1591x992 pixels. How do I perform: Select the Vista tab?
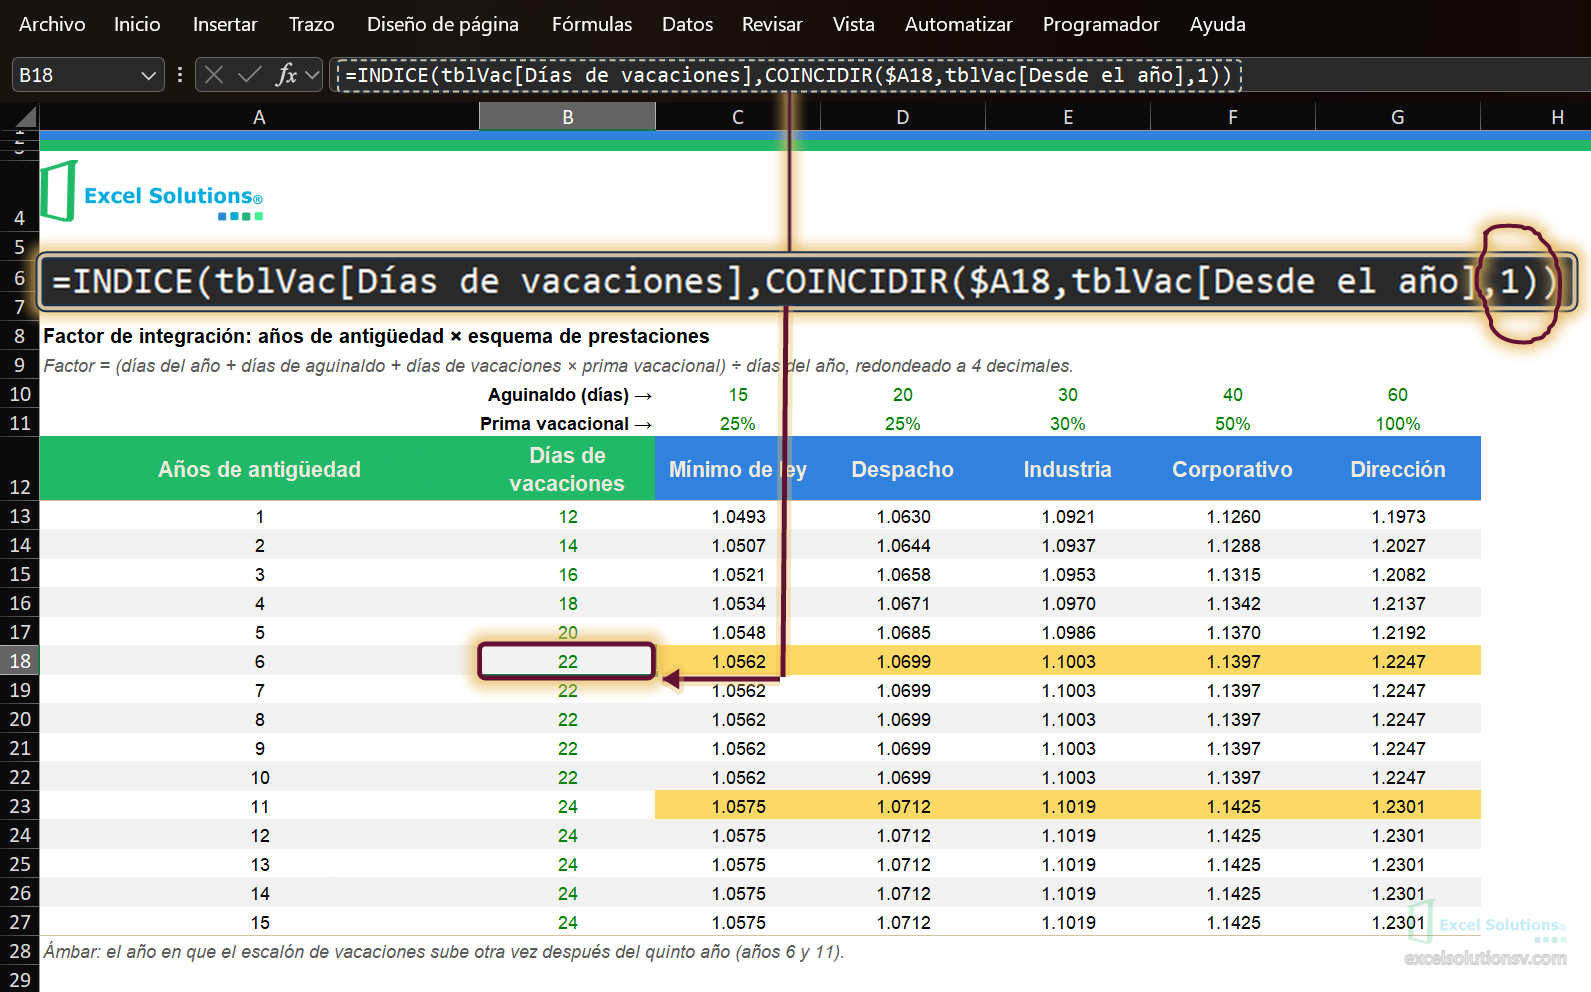click(x=854, y=24)
